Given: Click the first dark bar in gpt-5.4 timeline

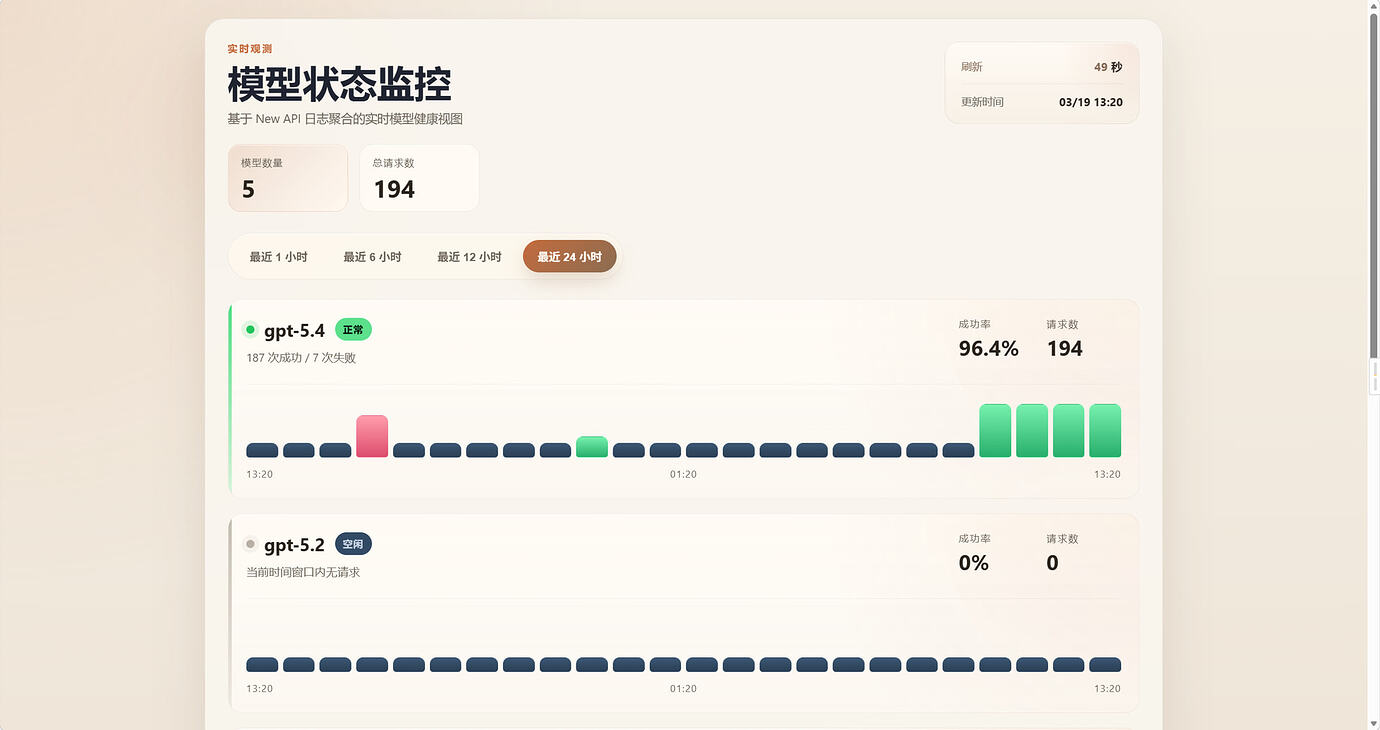Looking at the screenshot, I should click(x=262, y=451).
